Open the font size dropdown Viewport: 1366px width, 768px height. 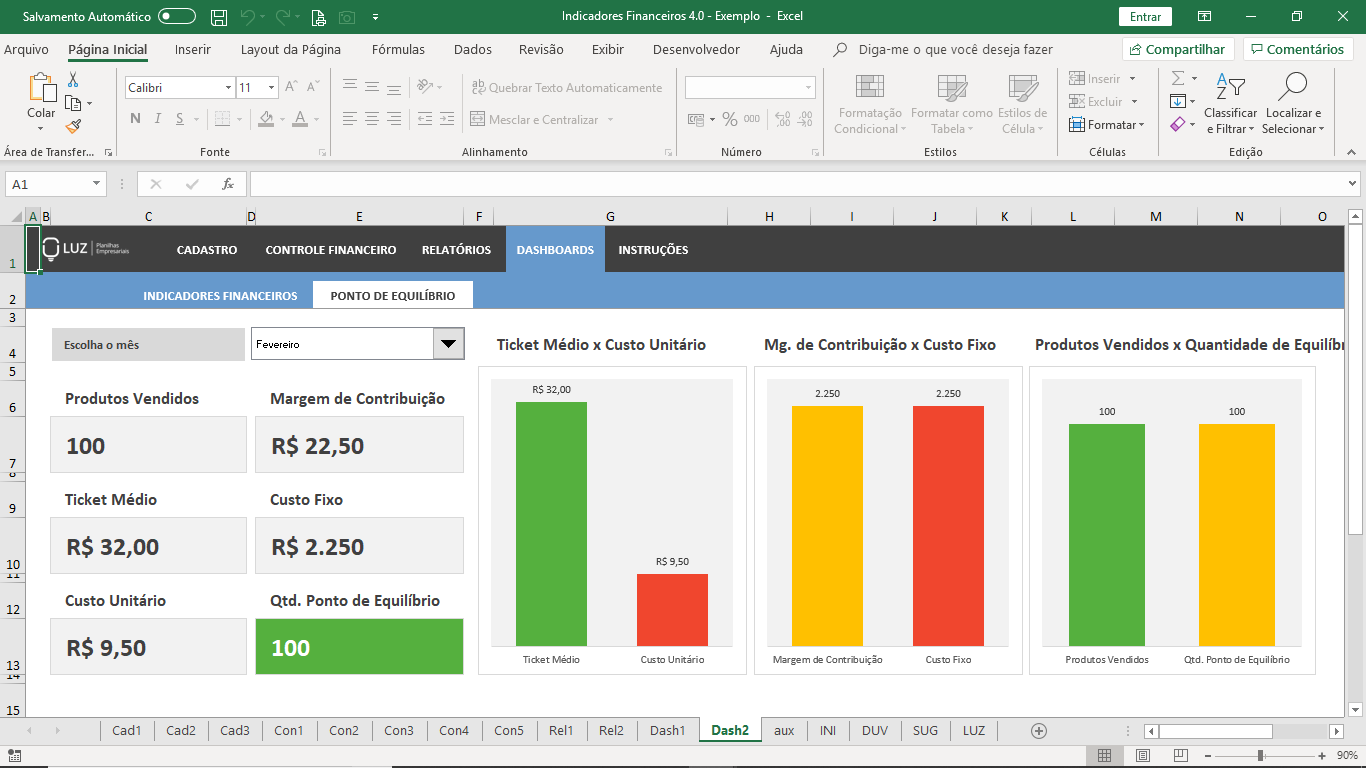(x=271, y=88)
